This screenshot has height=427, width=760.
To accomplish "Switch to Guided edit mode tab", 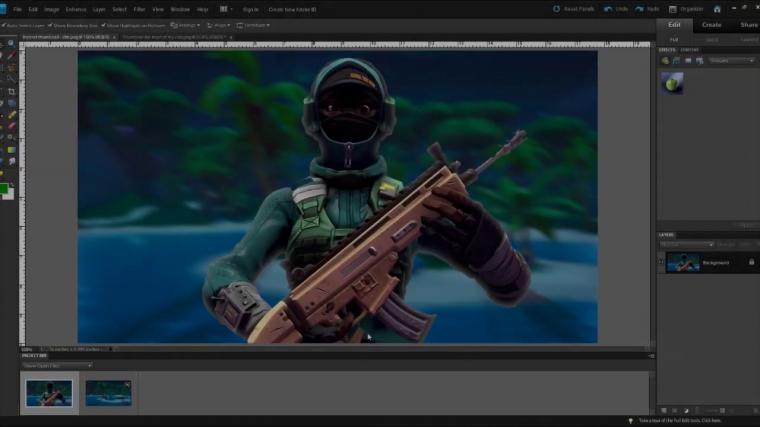I will pos(749,40).
